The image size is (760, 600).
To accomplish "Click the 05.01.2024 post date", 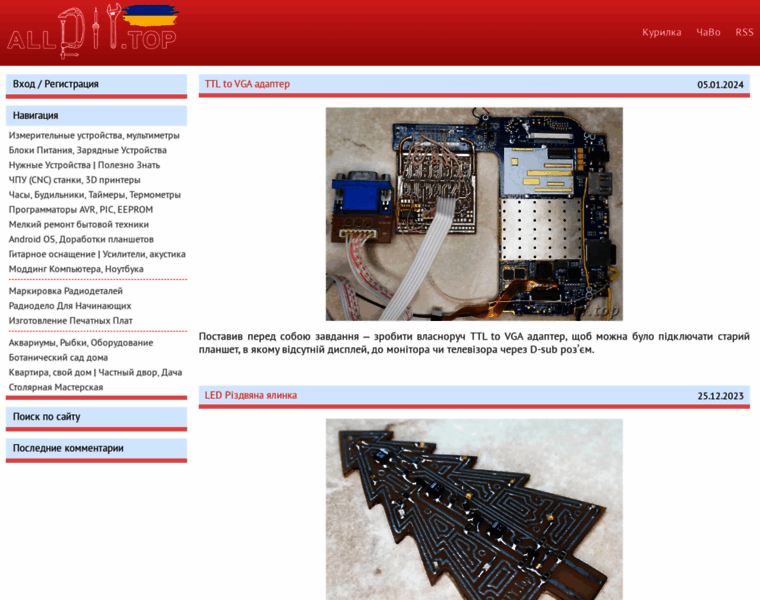I will (x=720, y=85).
